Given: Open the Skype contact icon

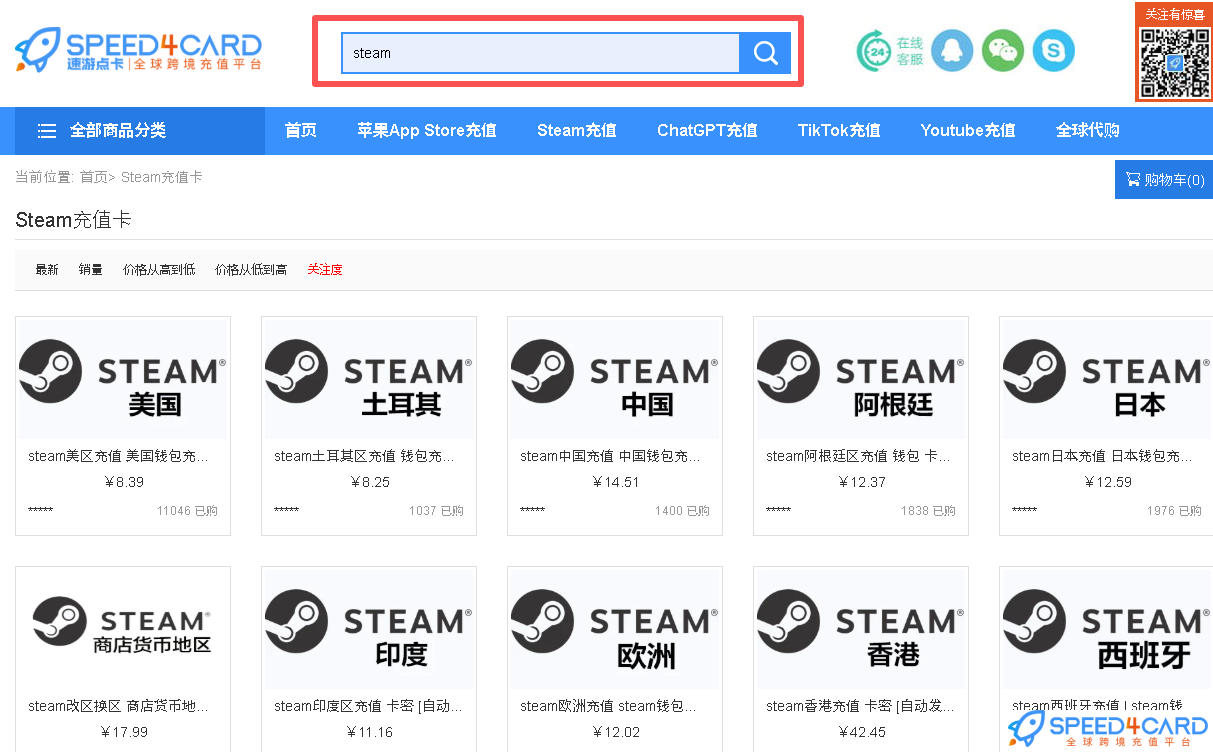Looking at the screenshot, I should coord(1053,50).
